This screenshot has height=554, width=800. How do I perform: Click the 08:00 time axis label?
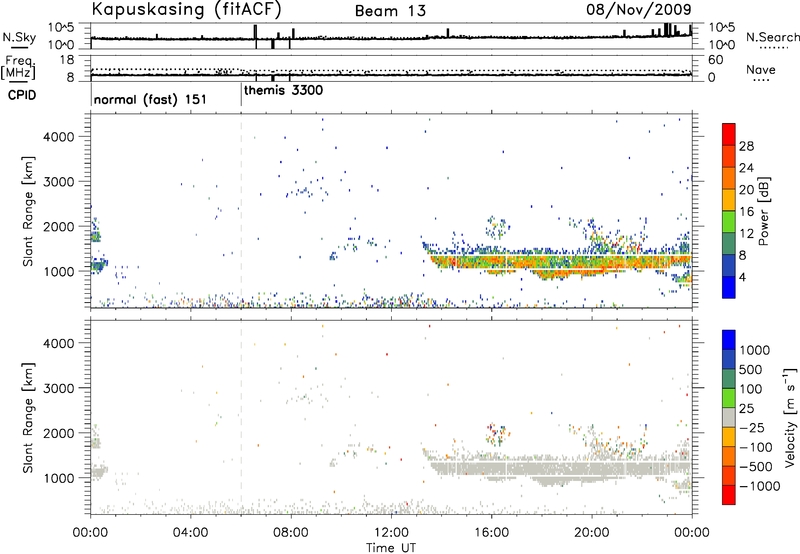290,532
